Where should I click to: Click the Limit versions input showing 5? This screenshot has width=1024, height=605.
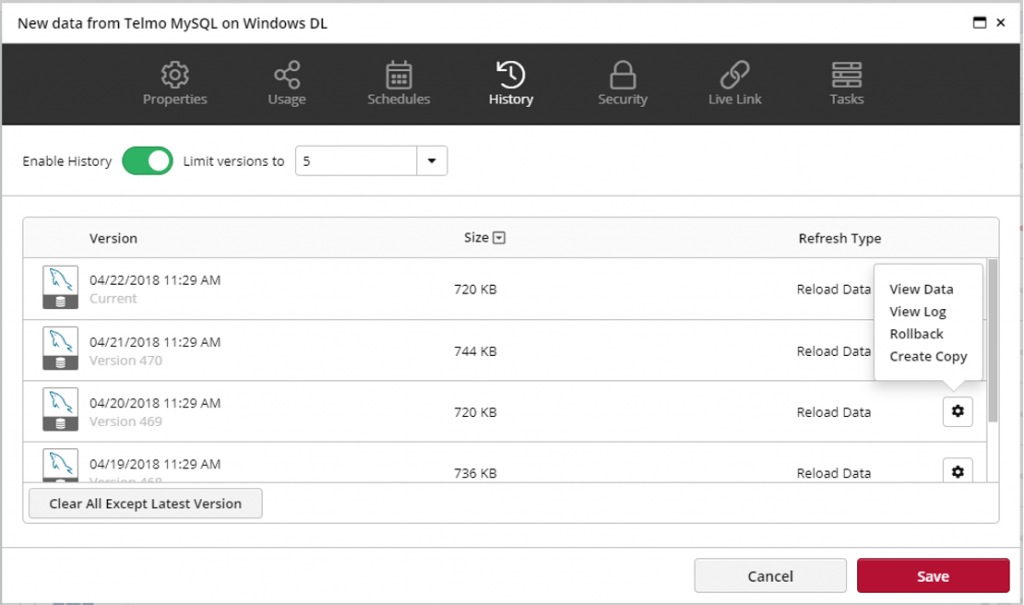pos(356,161)
